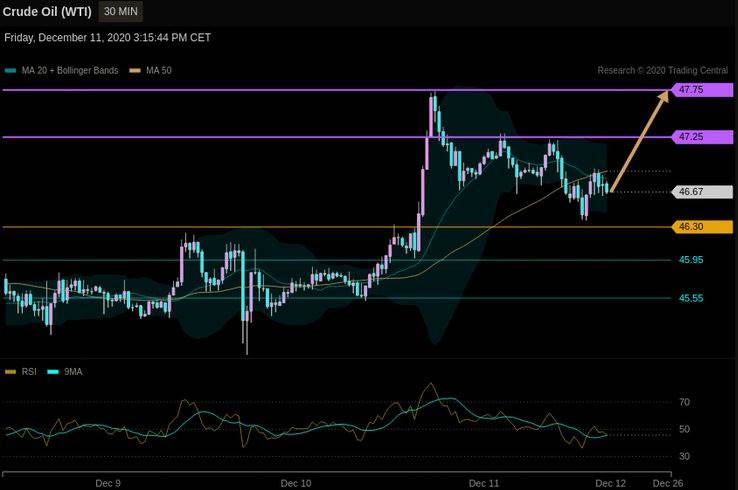
Task: Click the RSI 30 level label
Action: (684, 456)
